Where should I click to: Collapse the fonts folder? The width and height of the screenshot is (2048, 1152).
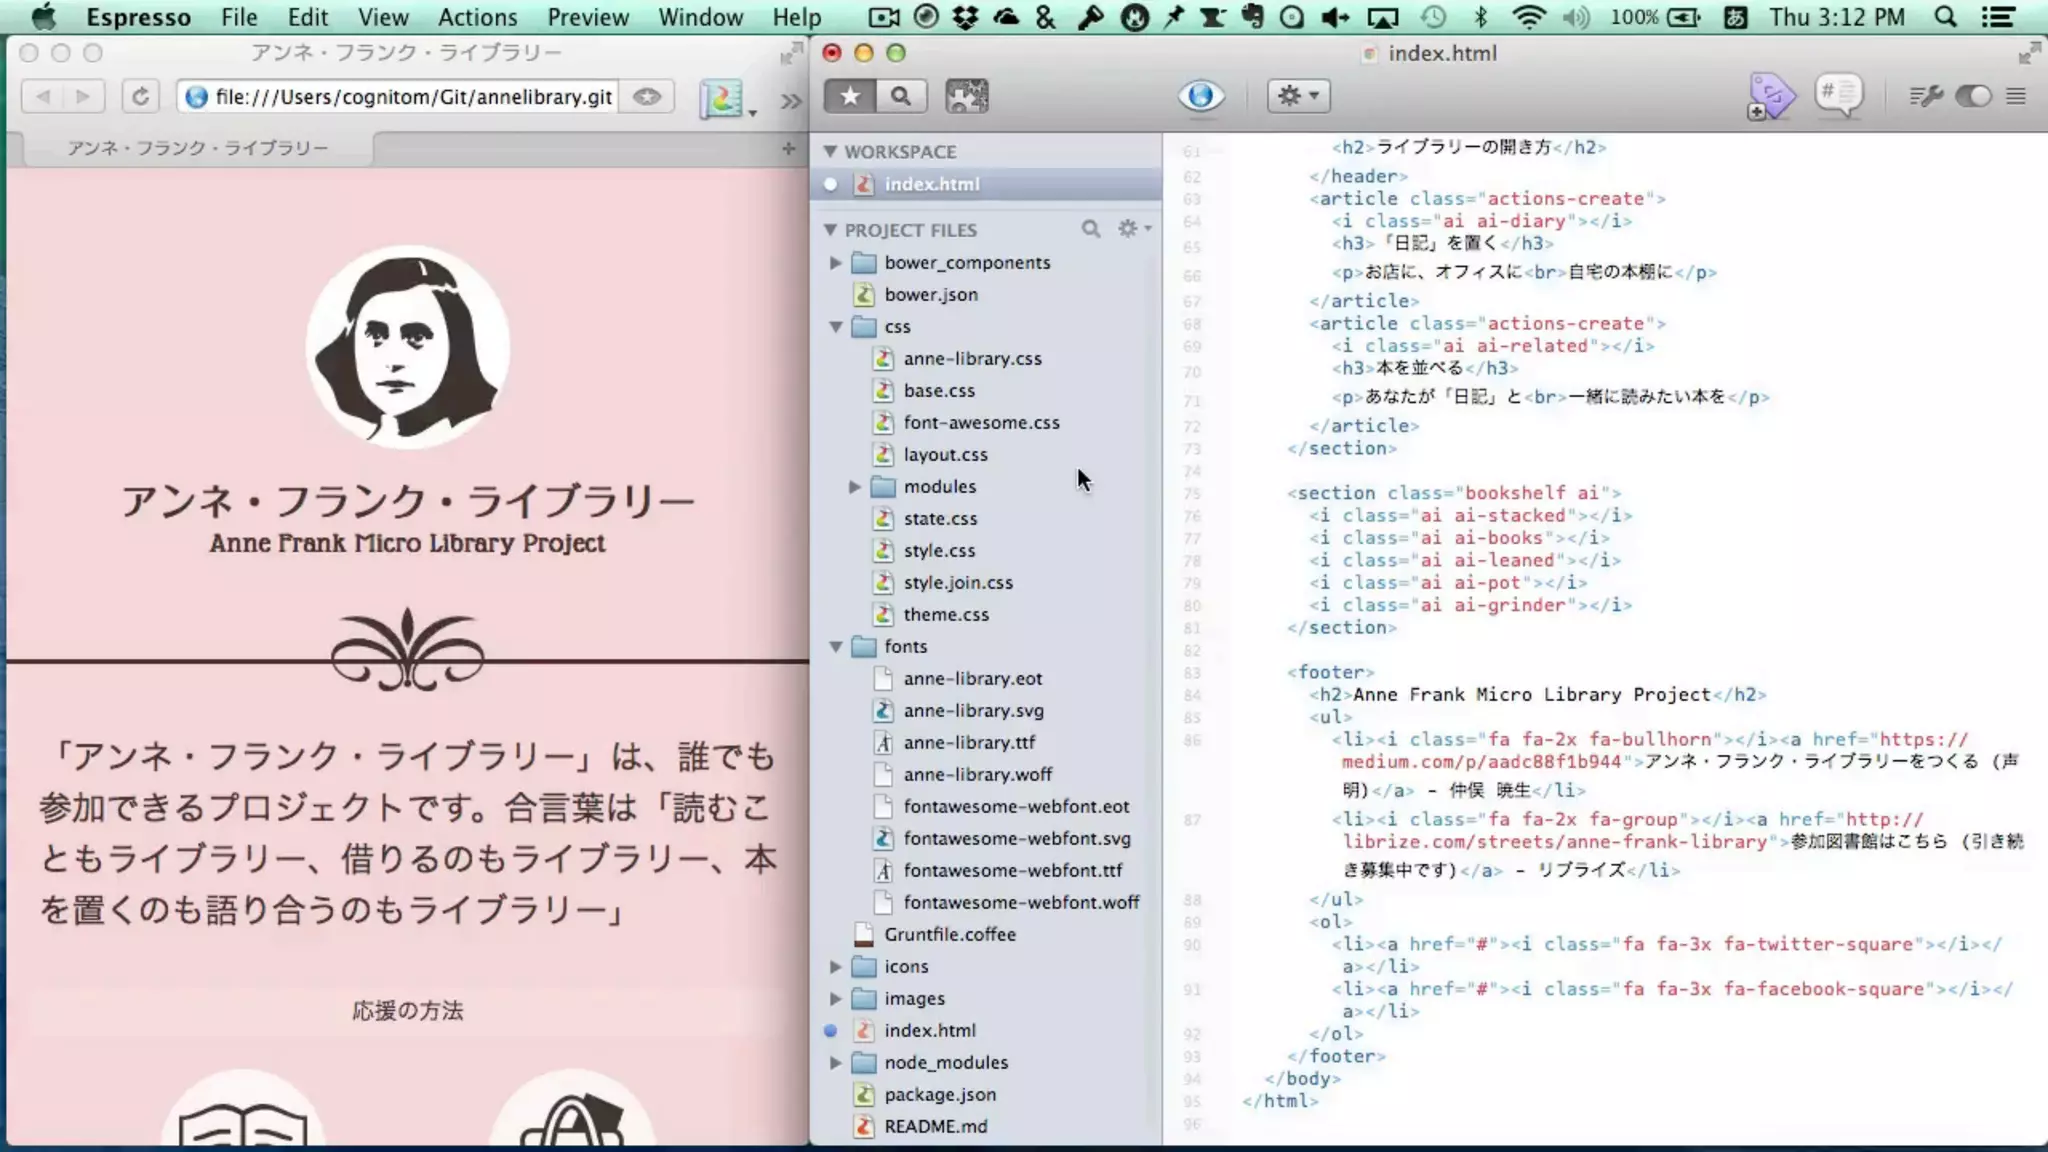(835, 647)
